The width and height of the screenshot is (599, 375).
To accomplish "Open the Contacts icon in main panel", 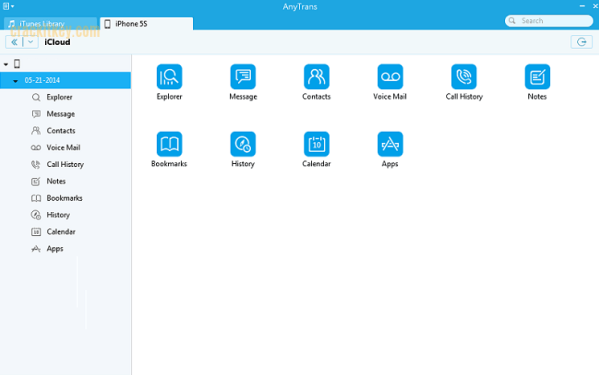I will click(316, 77).
